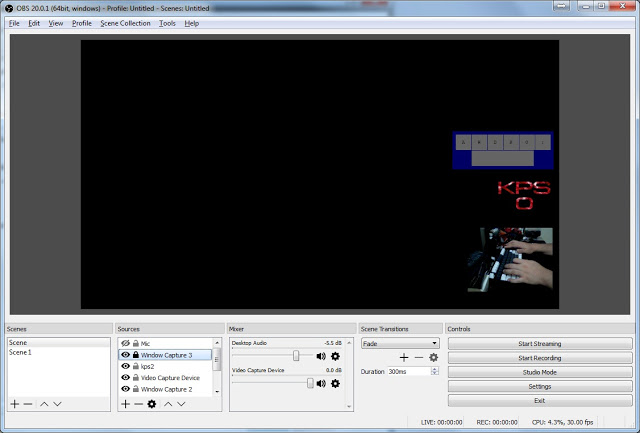640x433 pixels.
Task: Click the OBS logo in title bar
Action: 9,8
